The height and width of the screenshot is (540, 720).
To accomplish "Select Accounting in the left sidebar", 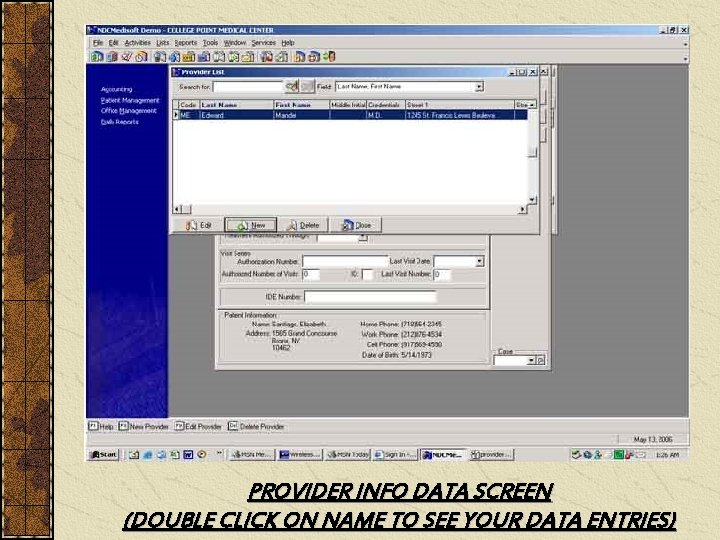I will point(117,89).
